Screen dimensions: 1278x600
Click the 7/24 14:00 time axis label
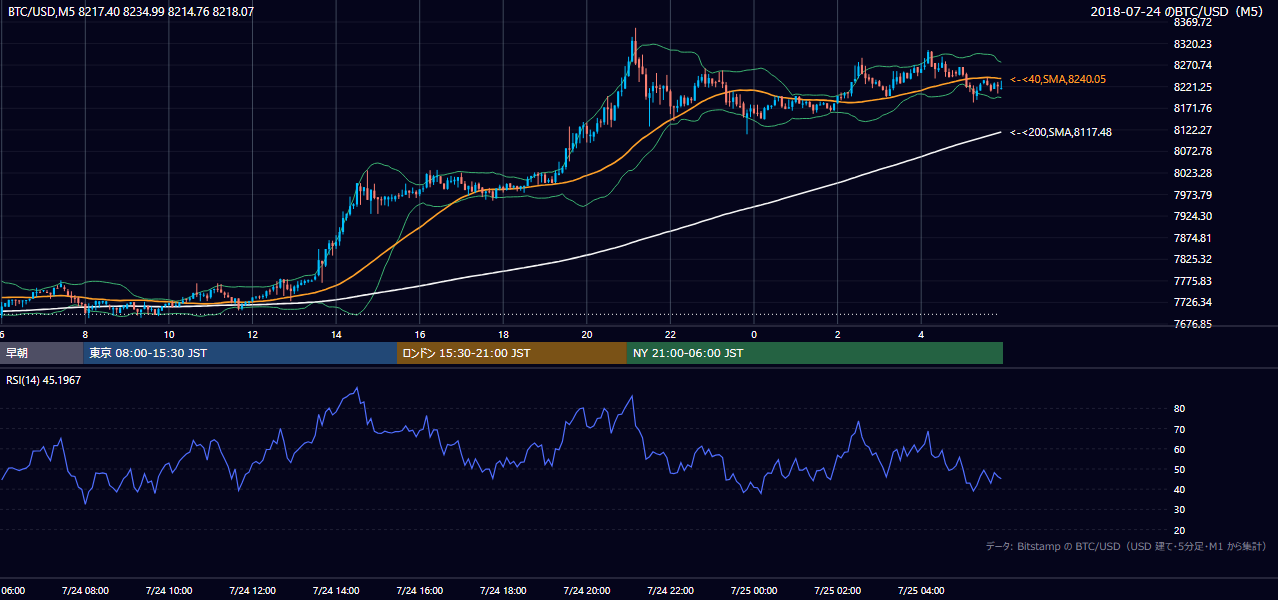[x=336, y=590]
